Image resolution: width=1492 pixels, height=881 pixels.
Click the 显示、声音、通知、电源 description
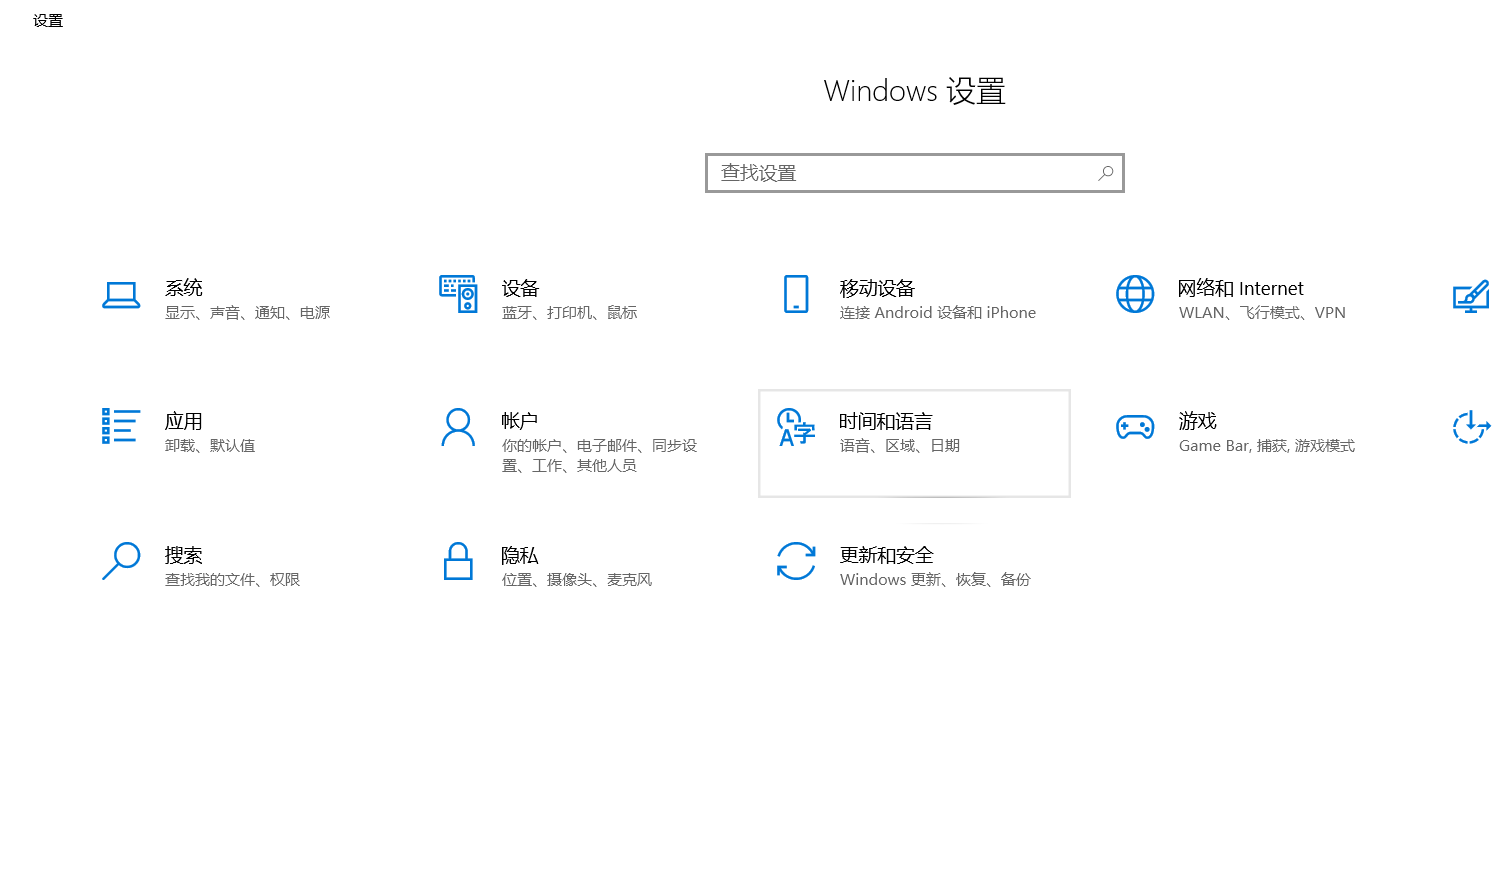click(x=247, y=313)
